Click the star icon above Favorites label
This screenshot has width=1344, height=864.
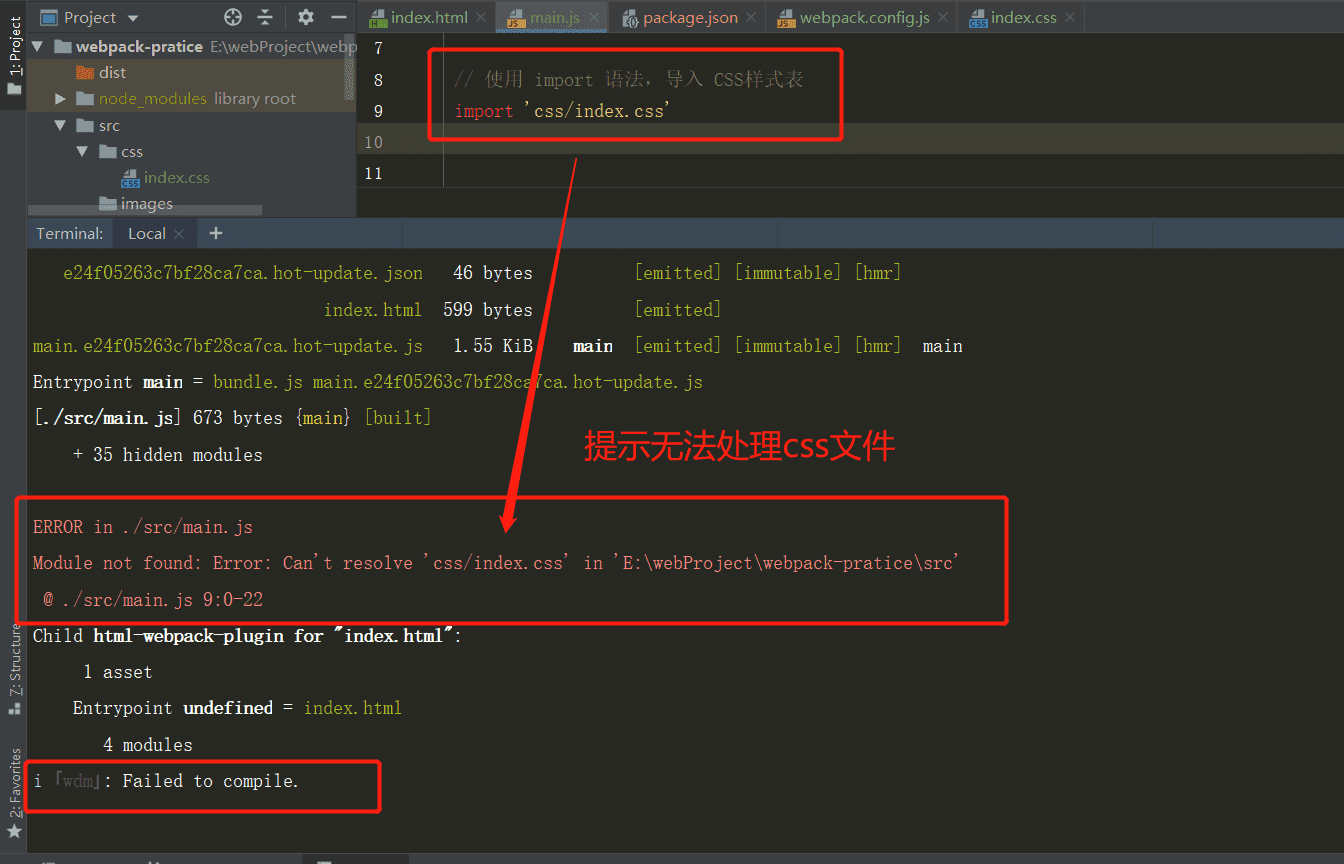pos(14,832)
